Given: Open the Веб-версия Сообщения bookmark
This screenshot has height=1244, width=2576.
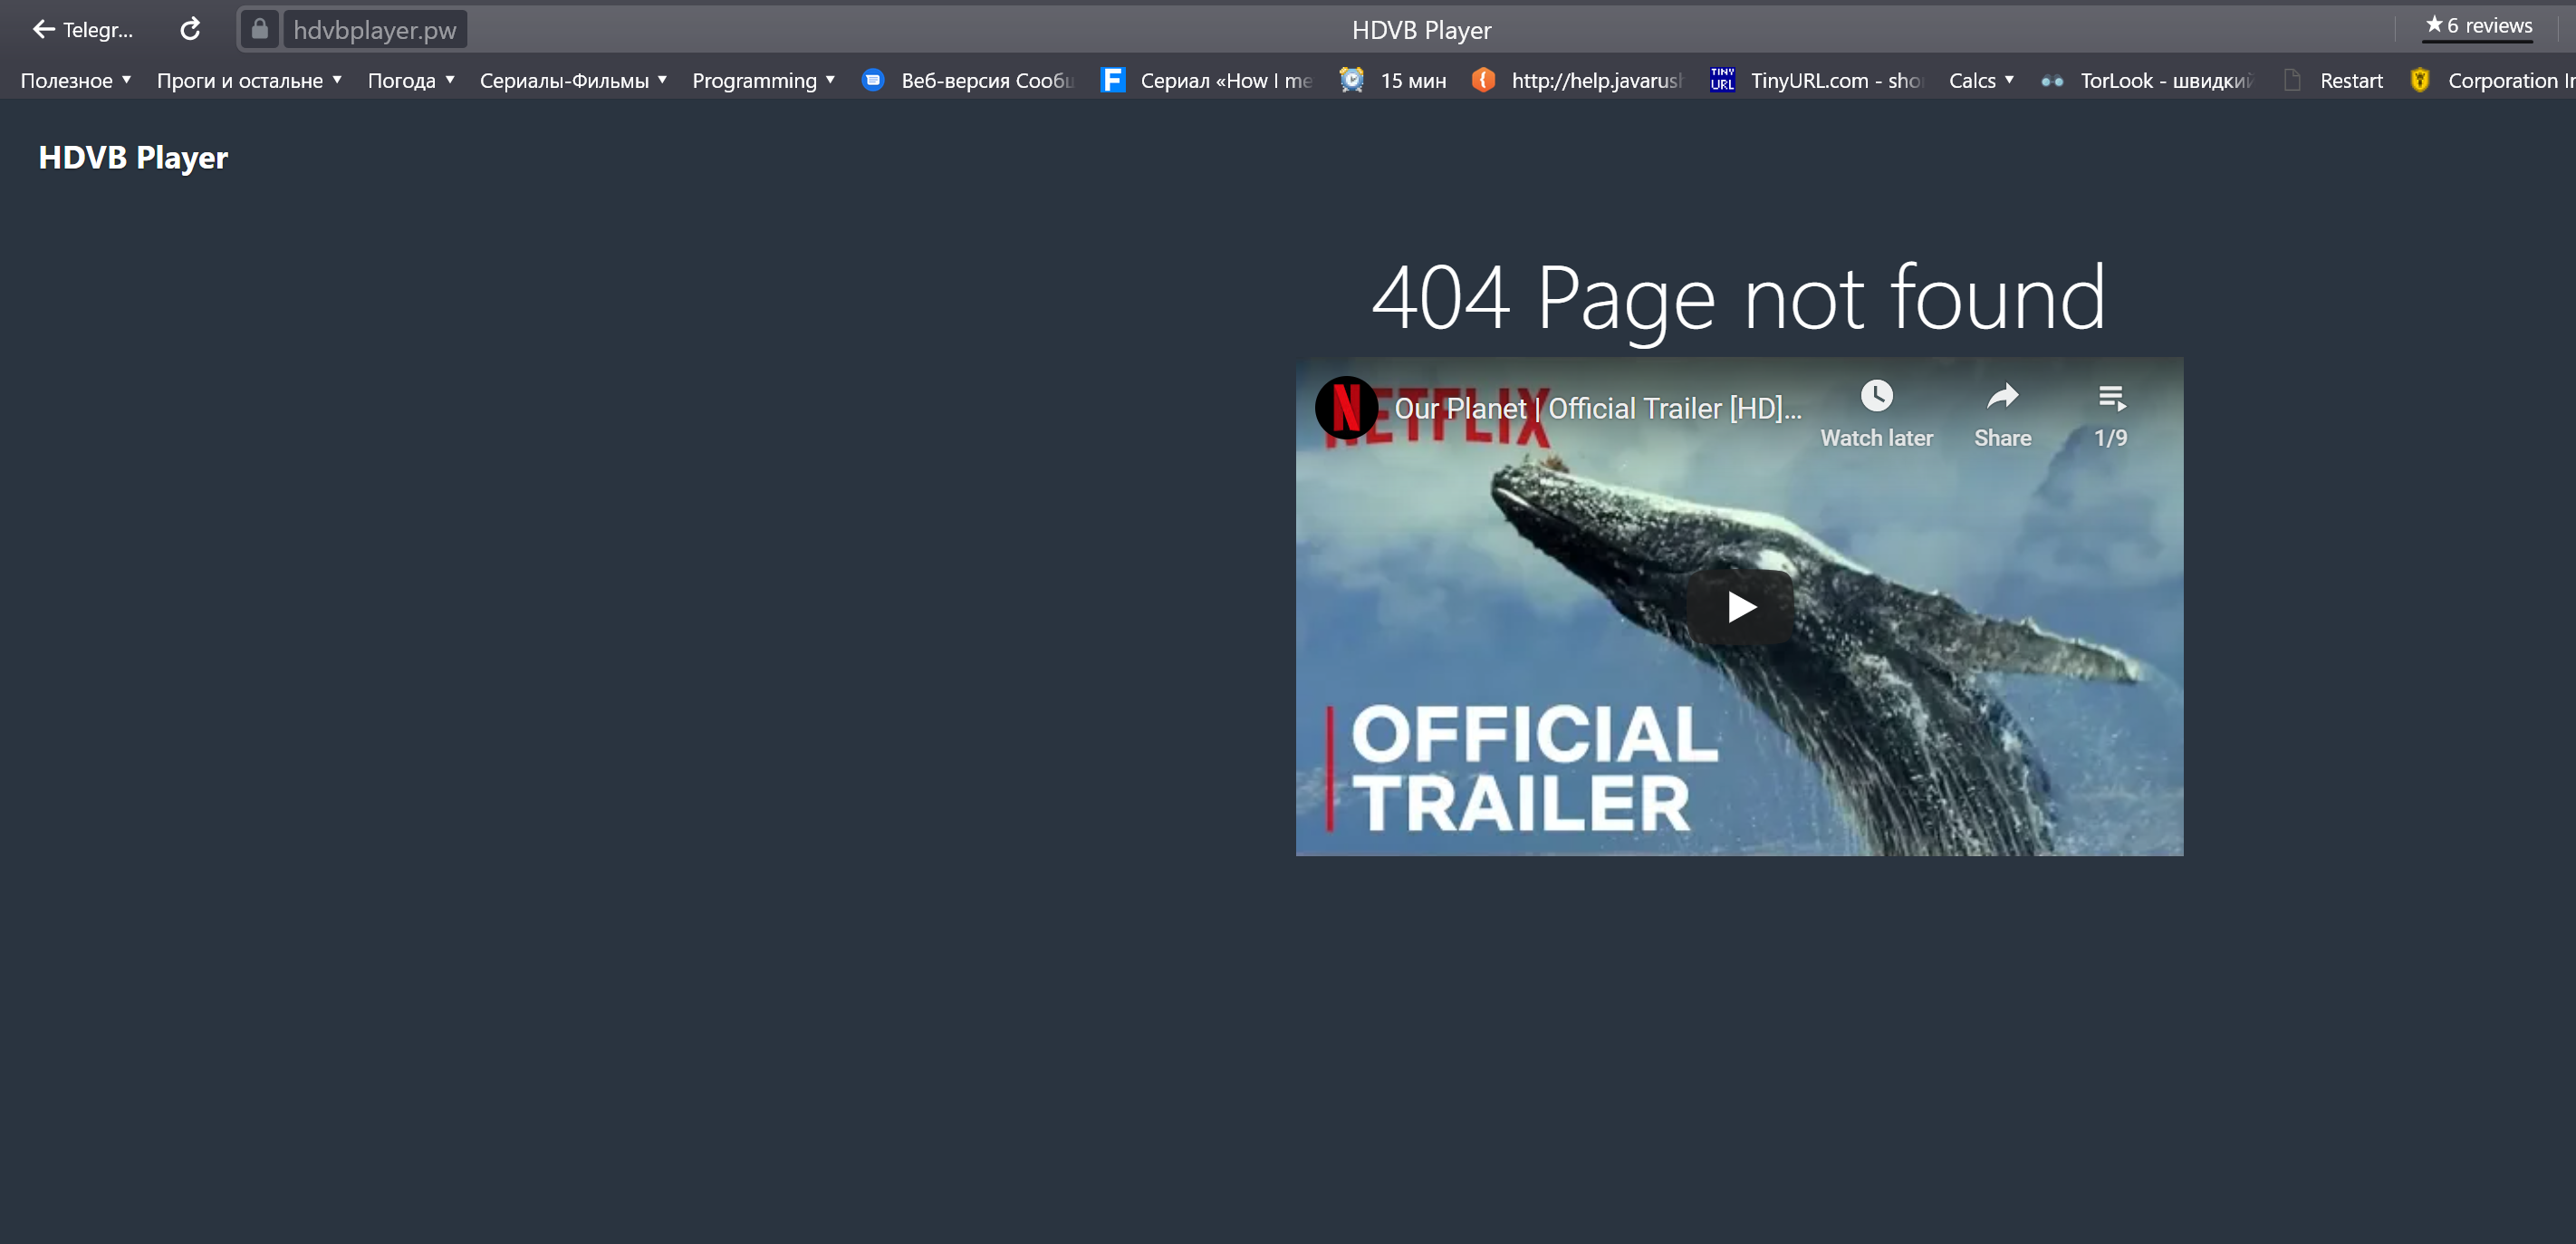Looking at the screenshot, I should pos(969,81).
